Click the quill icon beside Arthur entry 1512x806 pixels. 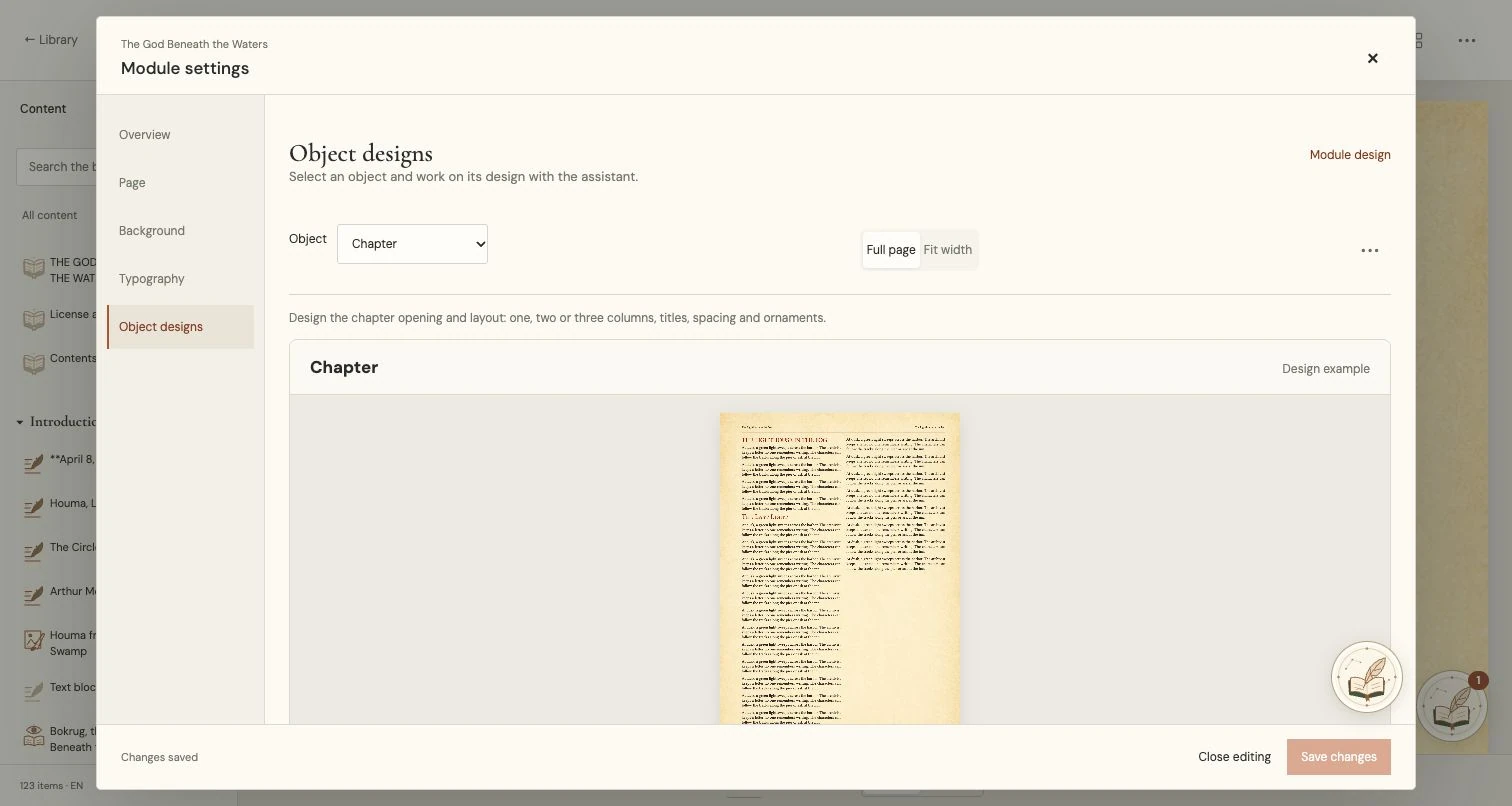pos(34,596)
